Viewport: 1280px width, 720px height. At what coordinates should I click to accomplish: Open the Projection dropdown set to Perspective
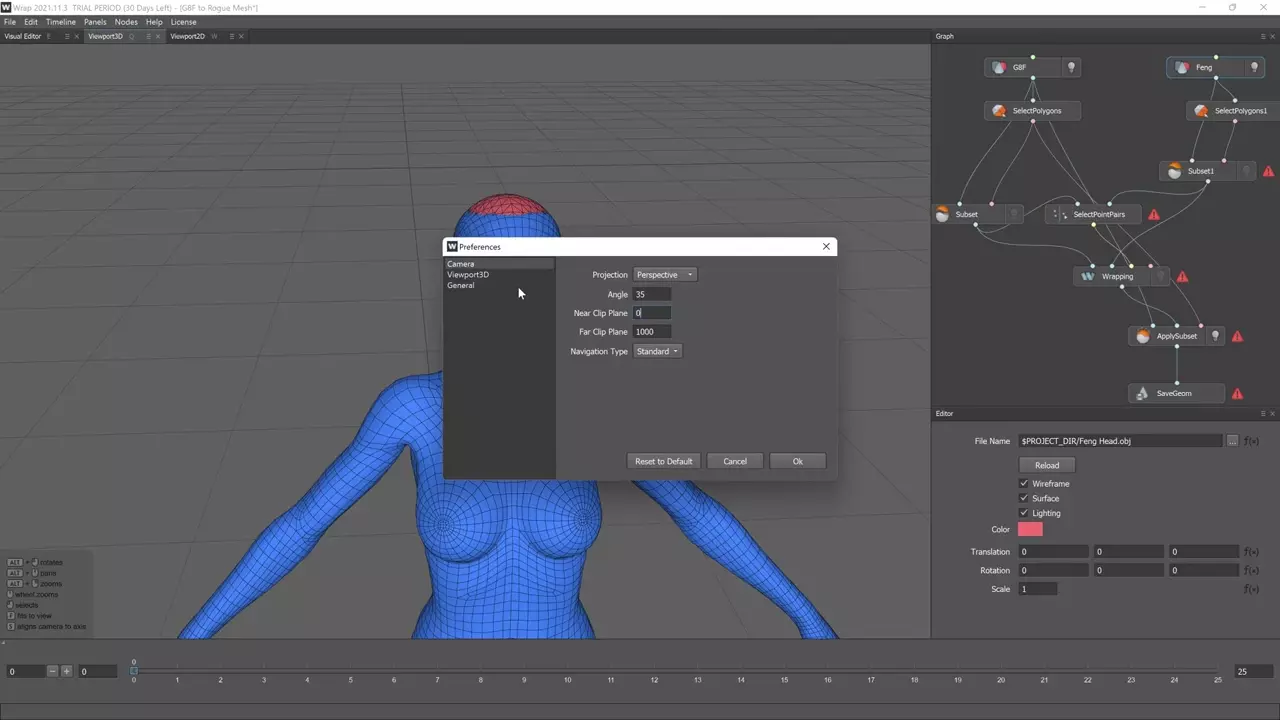[x=664, y=275]
